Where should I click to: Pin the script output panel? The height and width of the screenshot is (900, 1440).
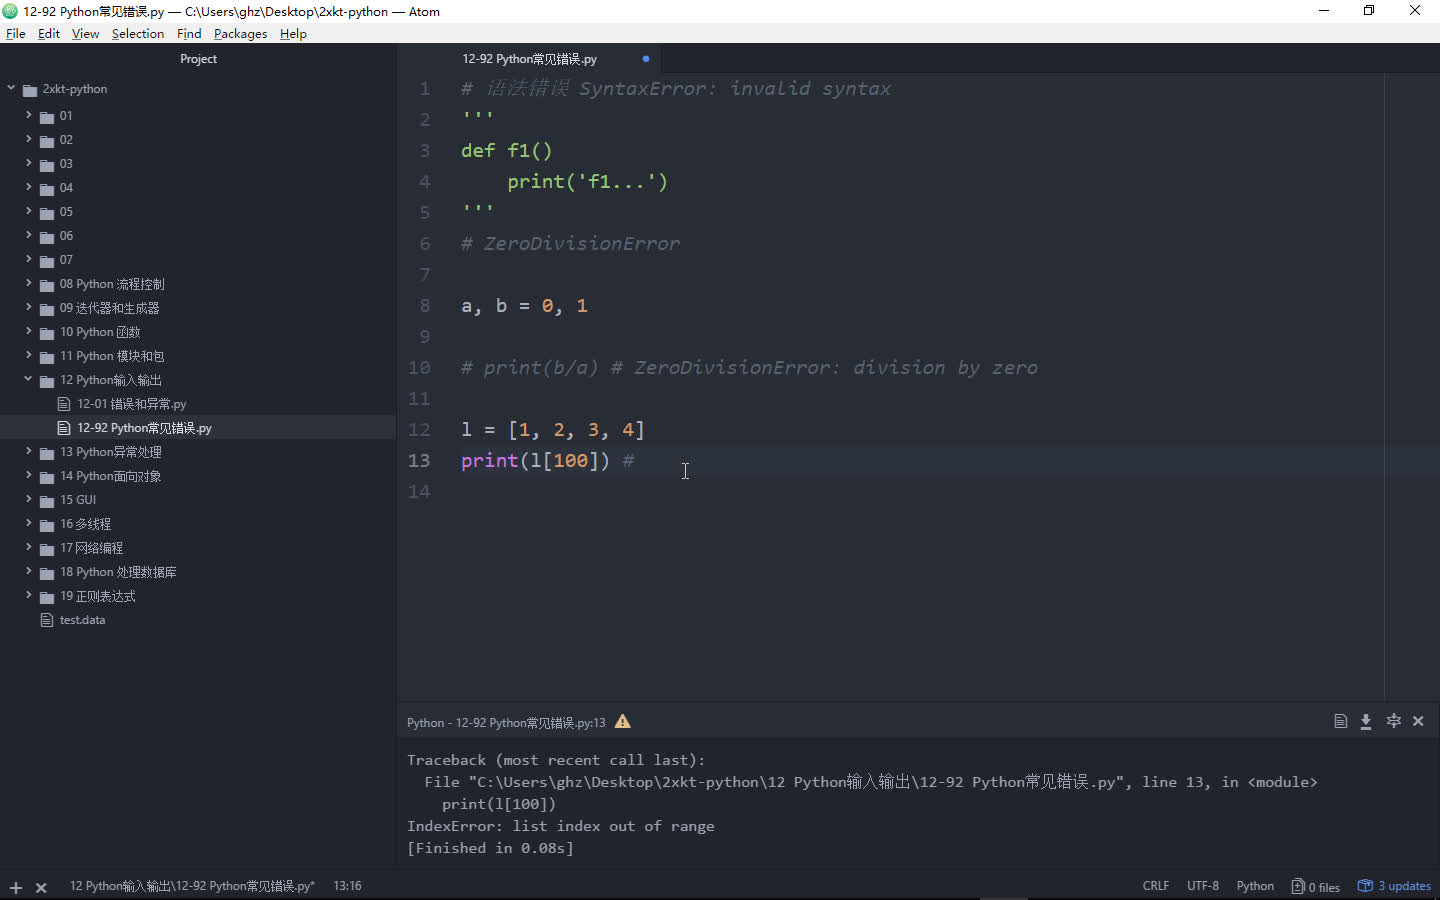point(1393,721)
